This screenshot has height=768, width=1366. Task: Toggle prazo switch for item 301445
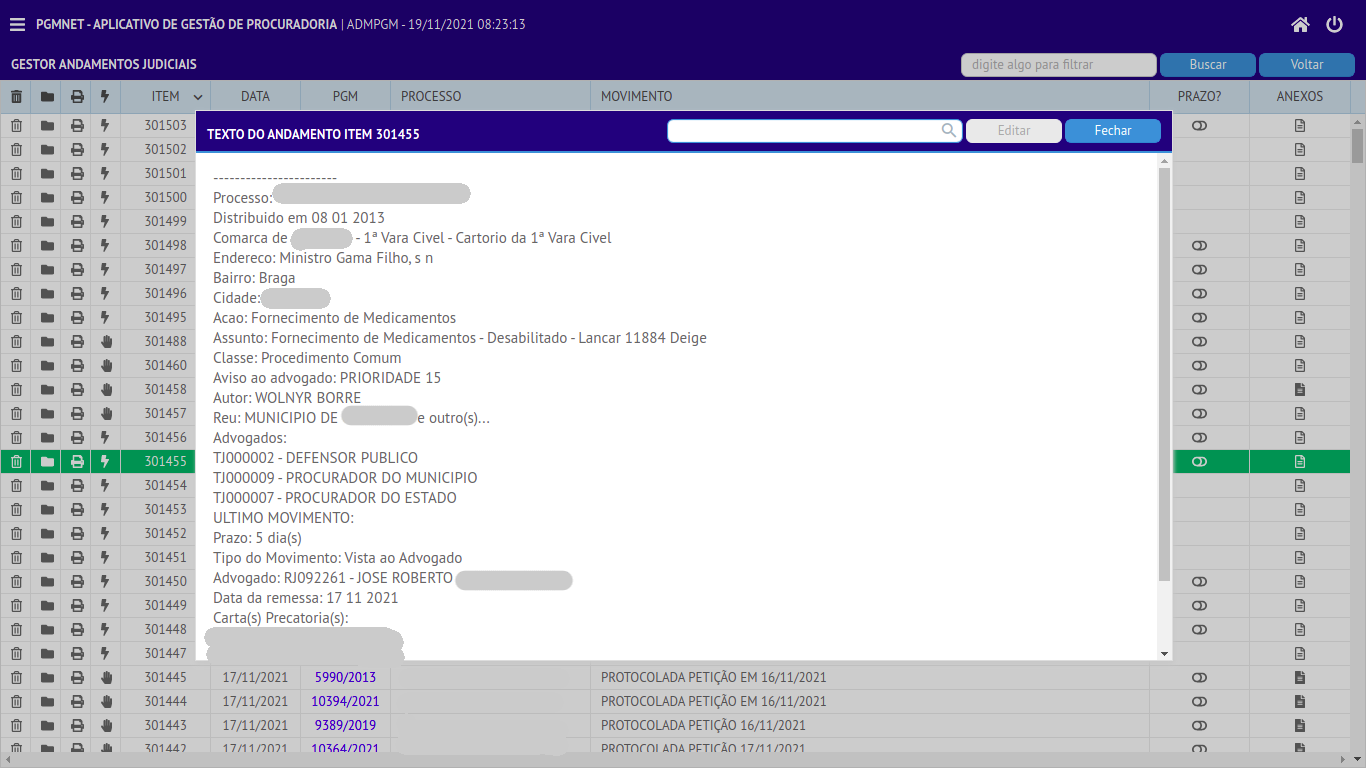[1200, 677]
